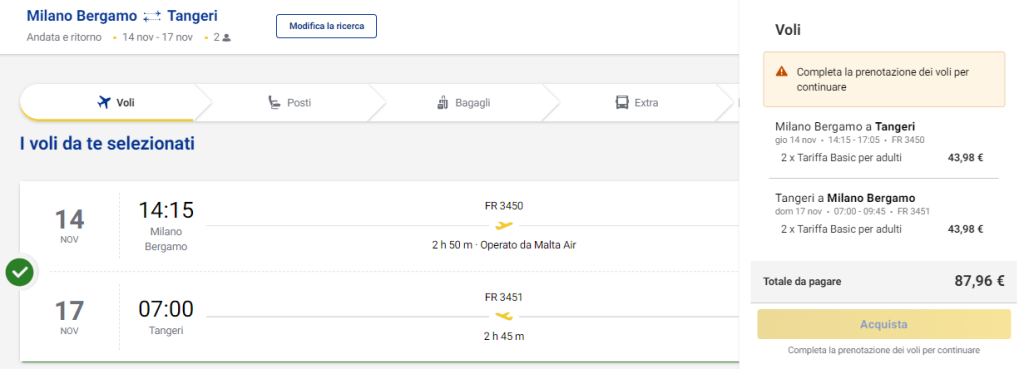Viewport: 1024px width, 369px height.
Task: Open the Bagagli step tab
Action: (x=463, y=103)
